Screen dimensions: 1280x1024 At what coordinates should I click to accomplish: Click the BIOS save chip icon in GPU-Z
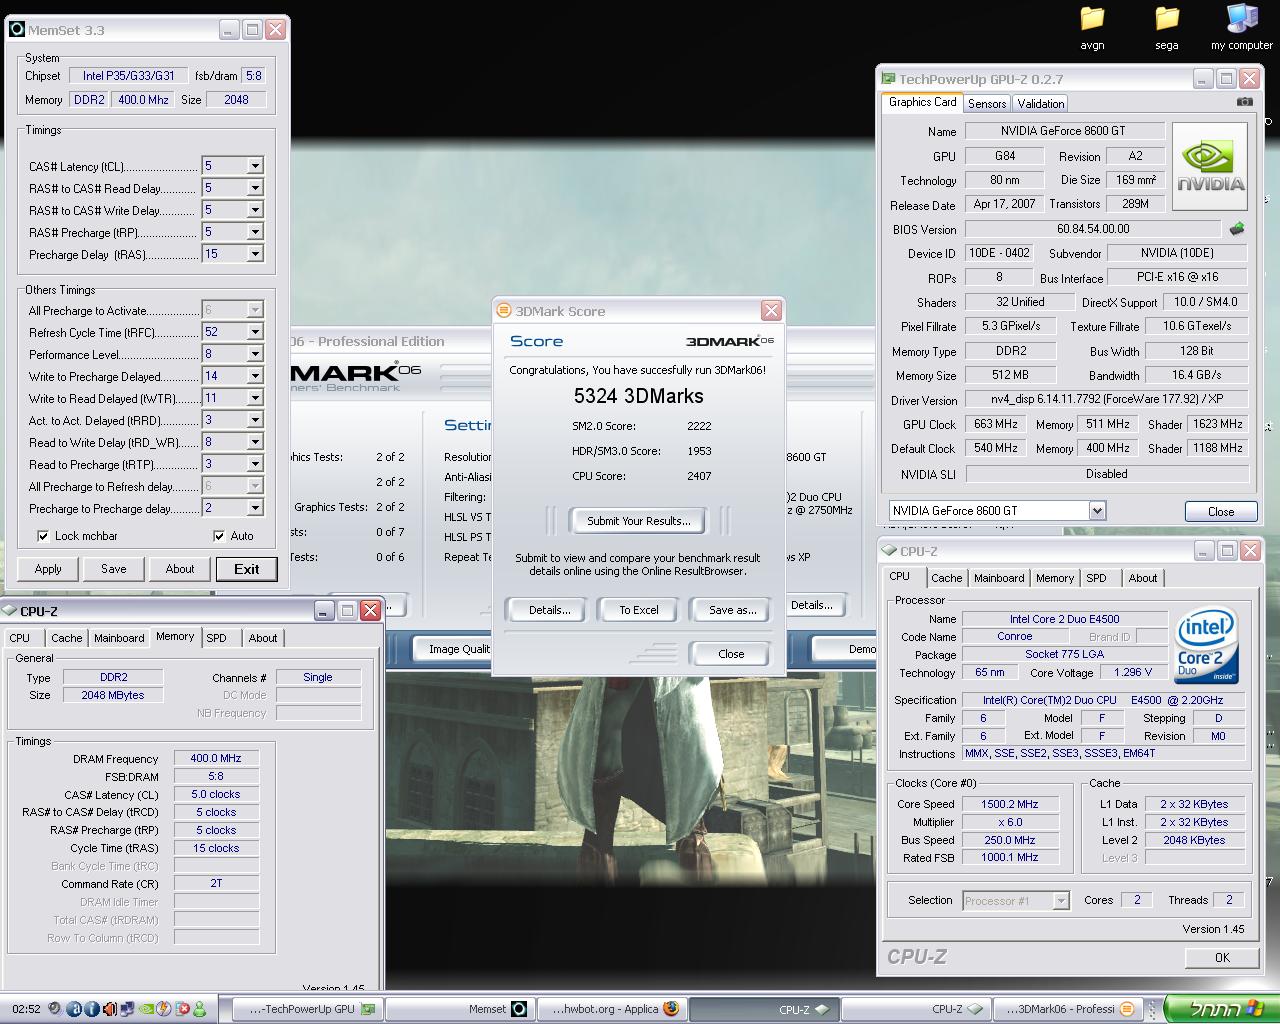pyautogui.click(x=1237, y=229)
